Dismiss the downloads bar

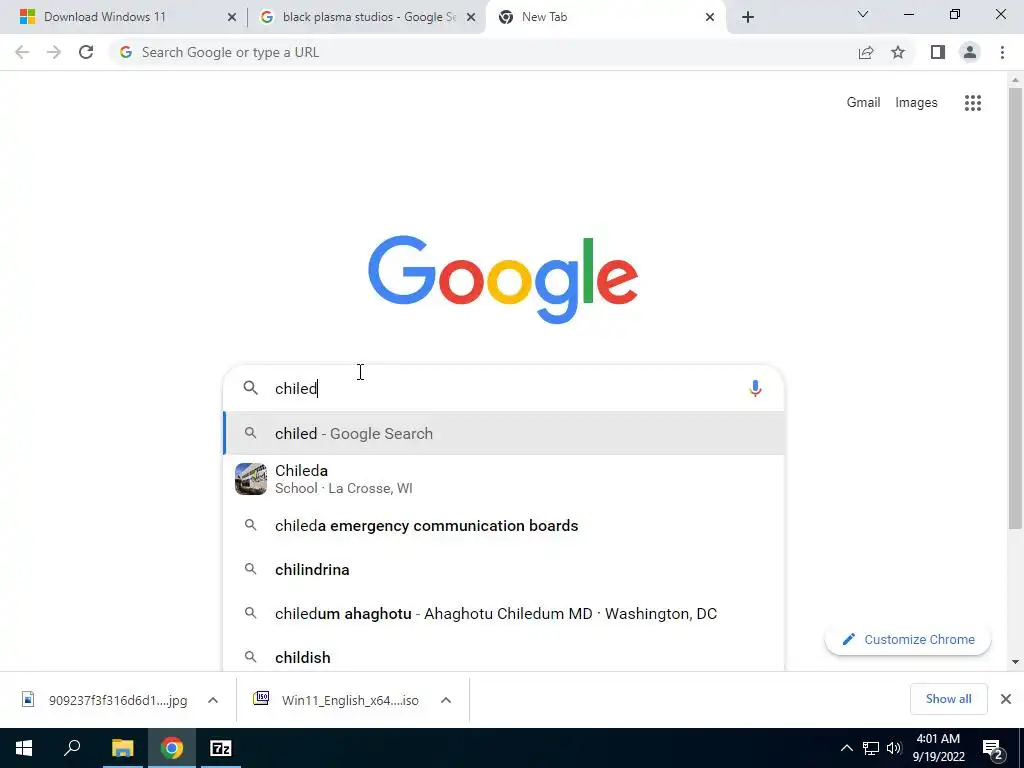click(x=1006, y=699)
